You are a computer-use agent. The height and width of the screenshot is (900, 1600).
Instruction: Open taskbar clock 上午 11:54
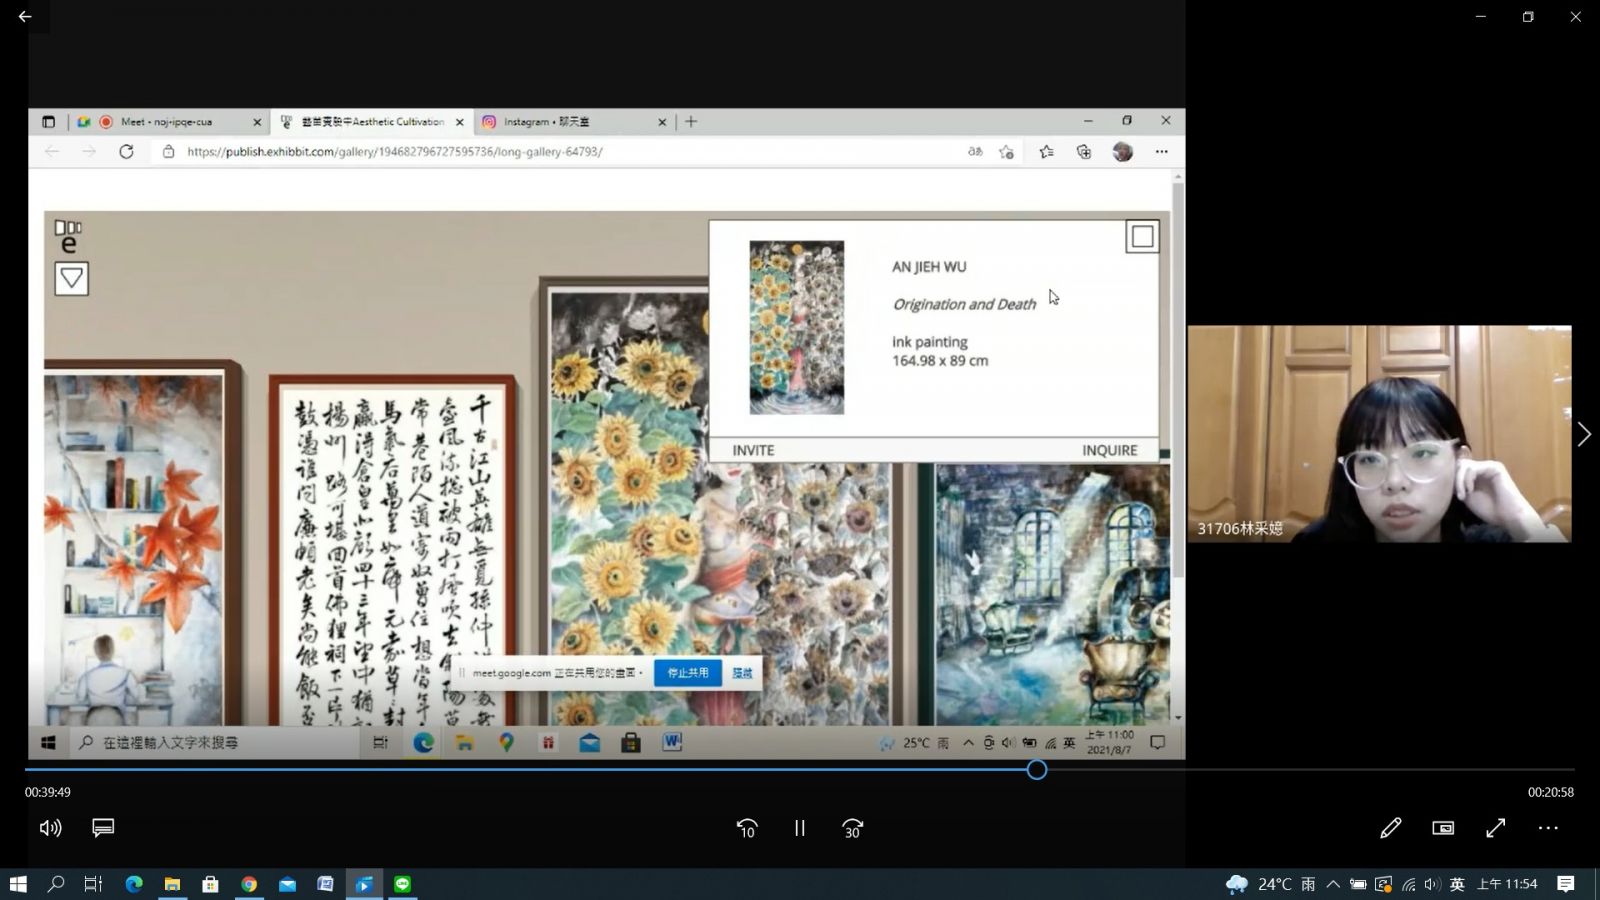click(1507, 884)
